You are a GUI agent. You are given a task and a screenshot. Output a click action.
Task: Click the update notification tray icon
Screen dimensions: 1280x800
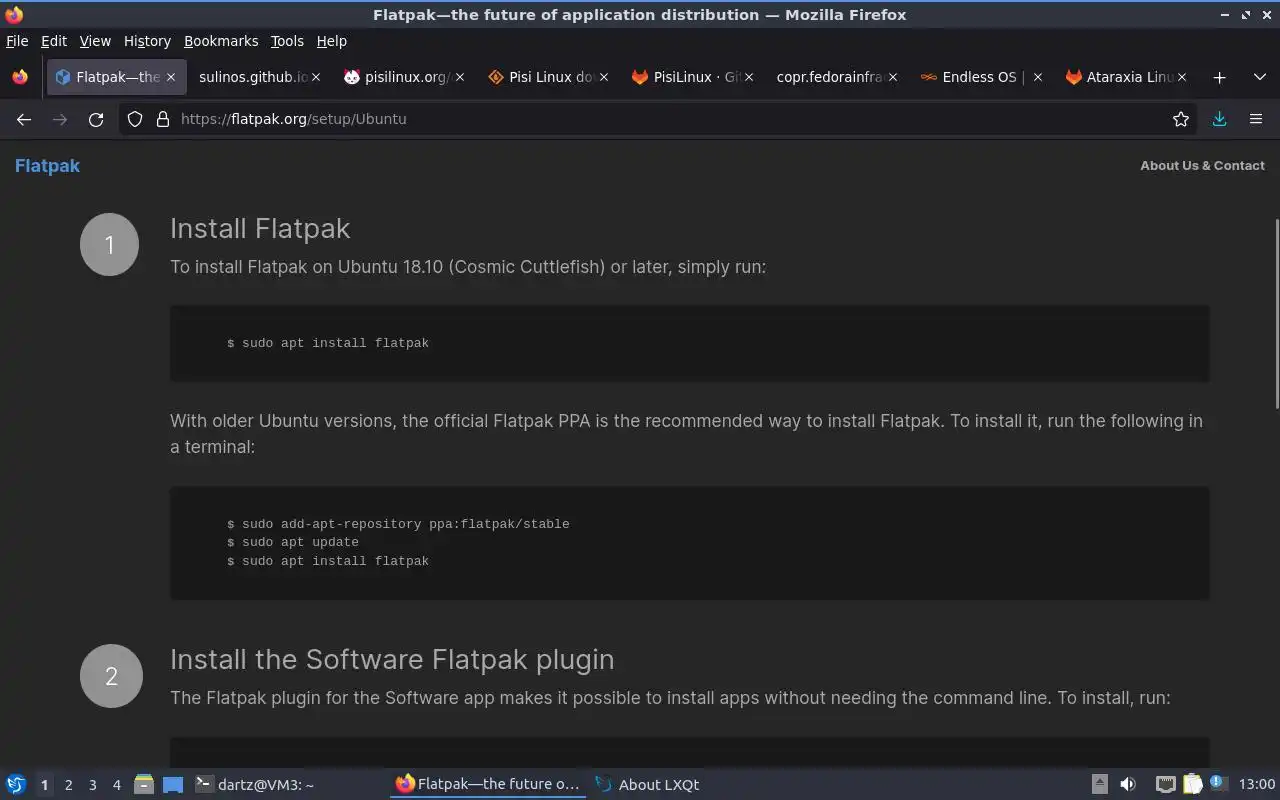pyautogui.click(x=1217, y=784)
